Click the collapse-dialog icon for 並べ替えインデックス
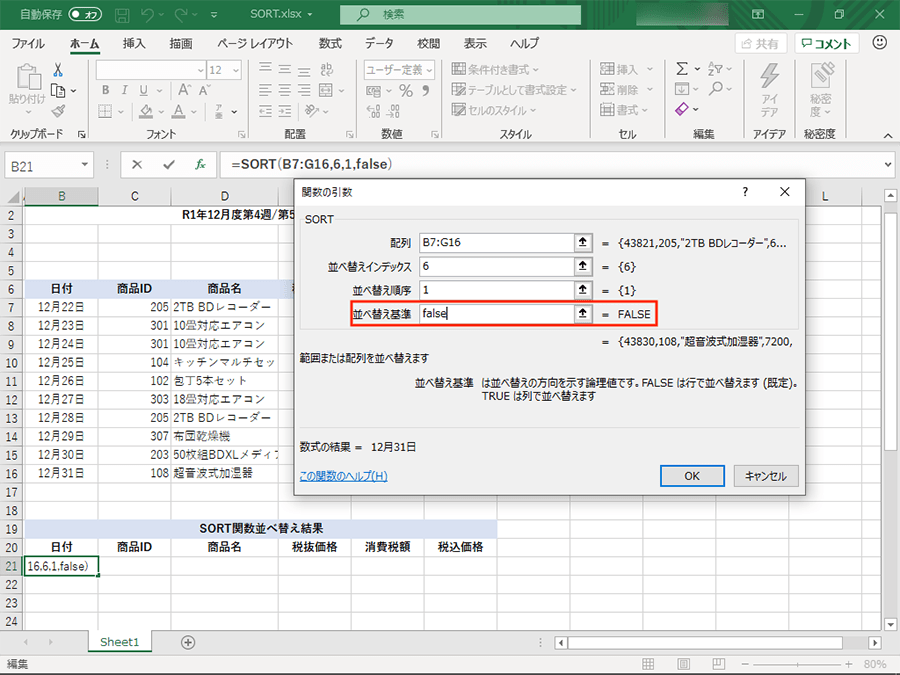The height and width of the screenshot is (675, 900). [x=581, y=266]
